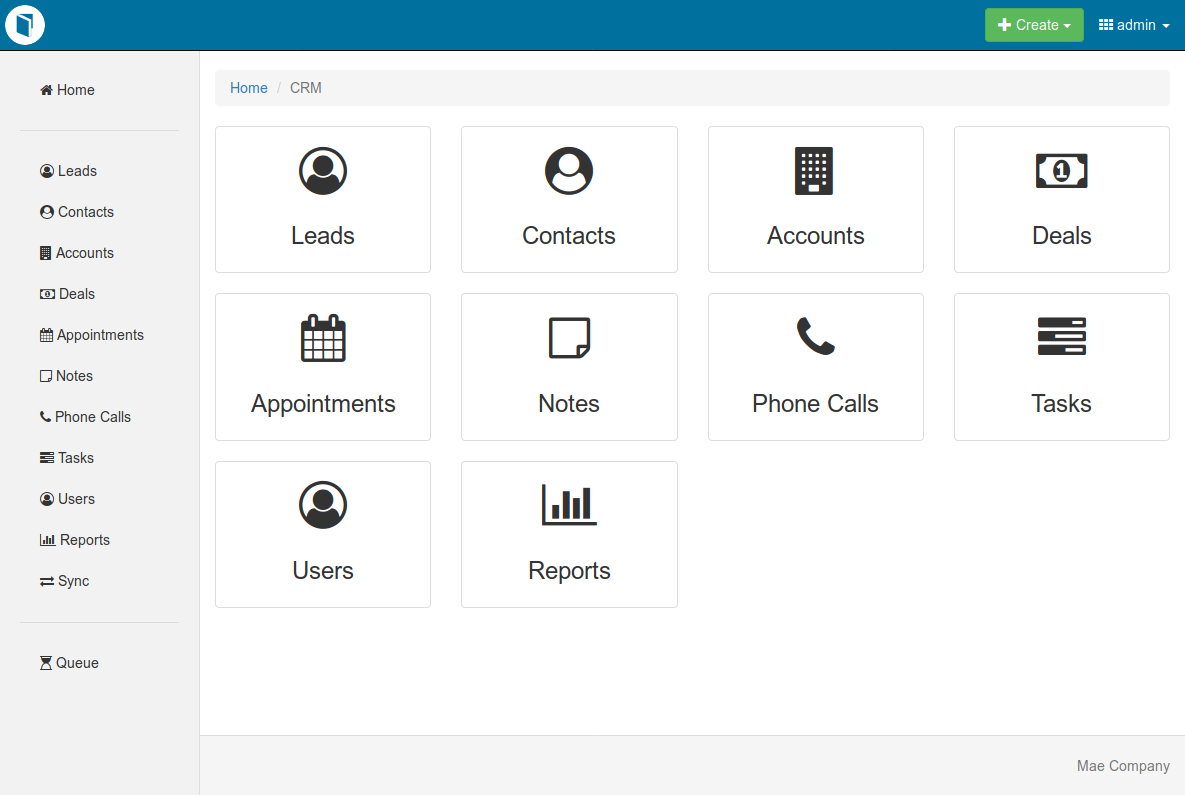Open the large Phone Calls tile icon

pos(815,338)
